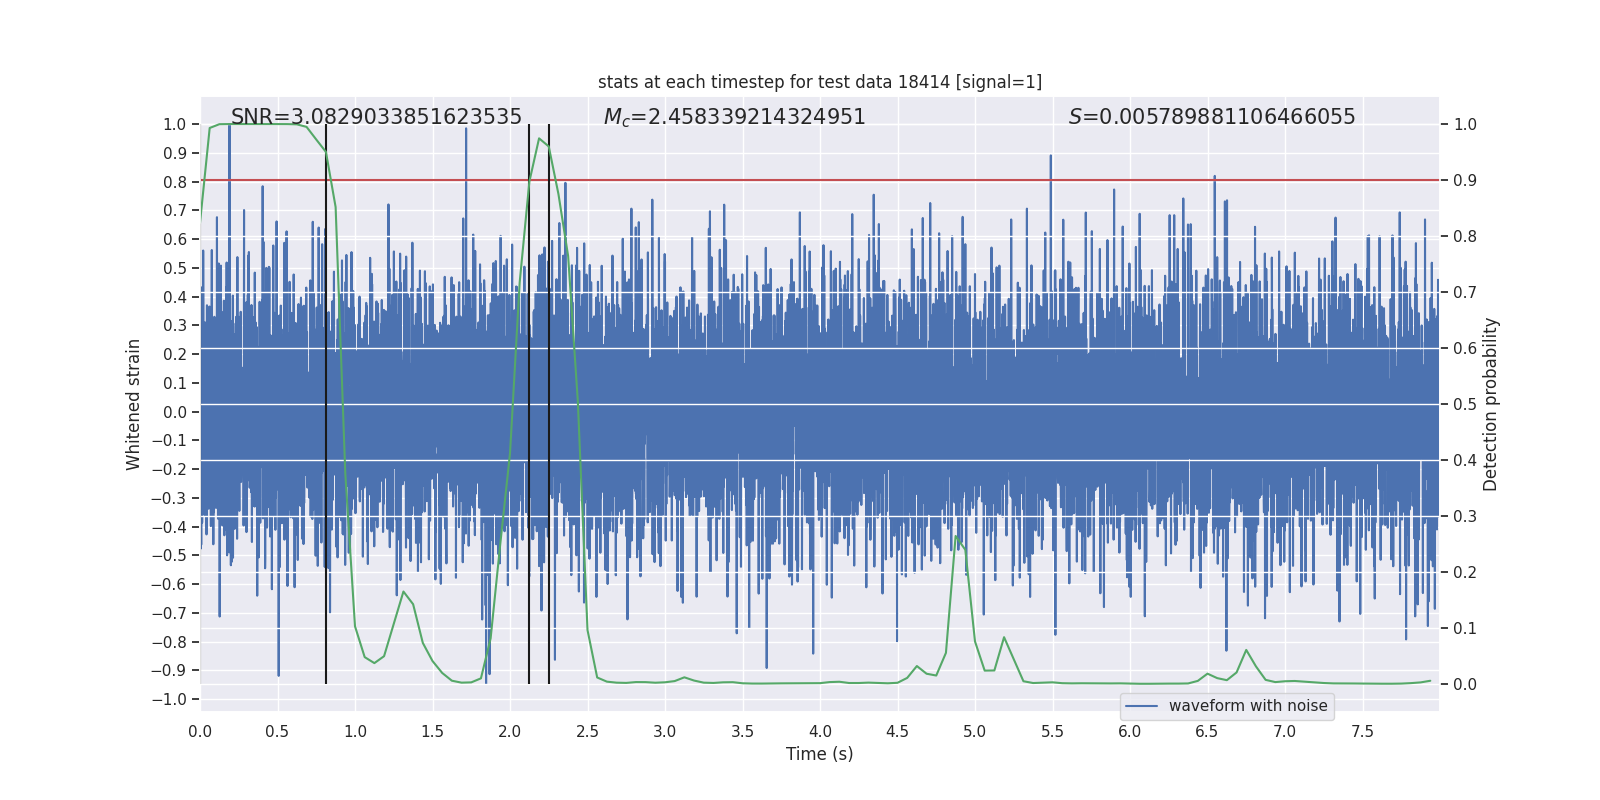Image resolution: width=1600 pixels, height=800 pixels.
Task: Click the first black vertical marker line
Action: [326, 404]
